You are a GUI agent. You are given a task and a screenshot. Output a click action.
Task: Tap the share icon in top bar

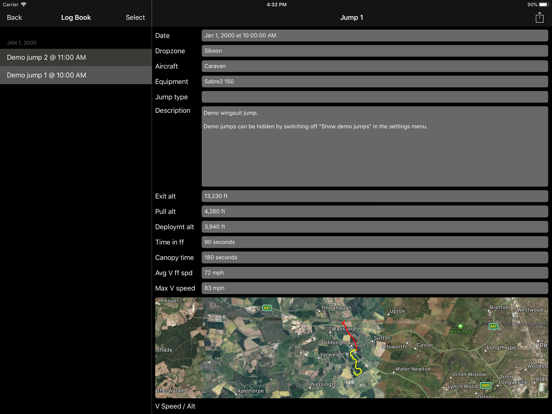539,17
